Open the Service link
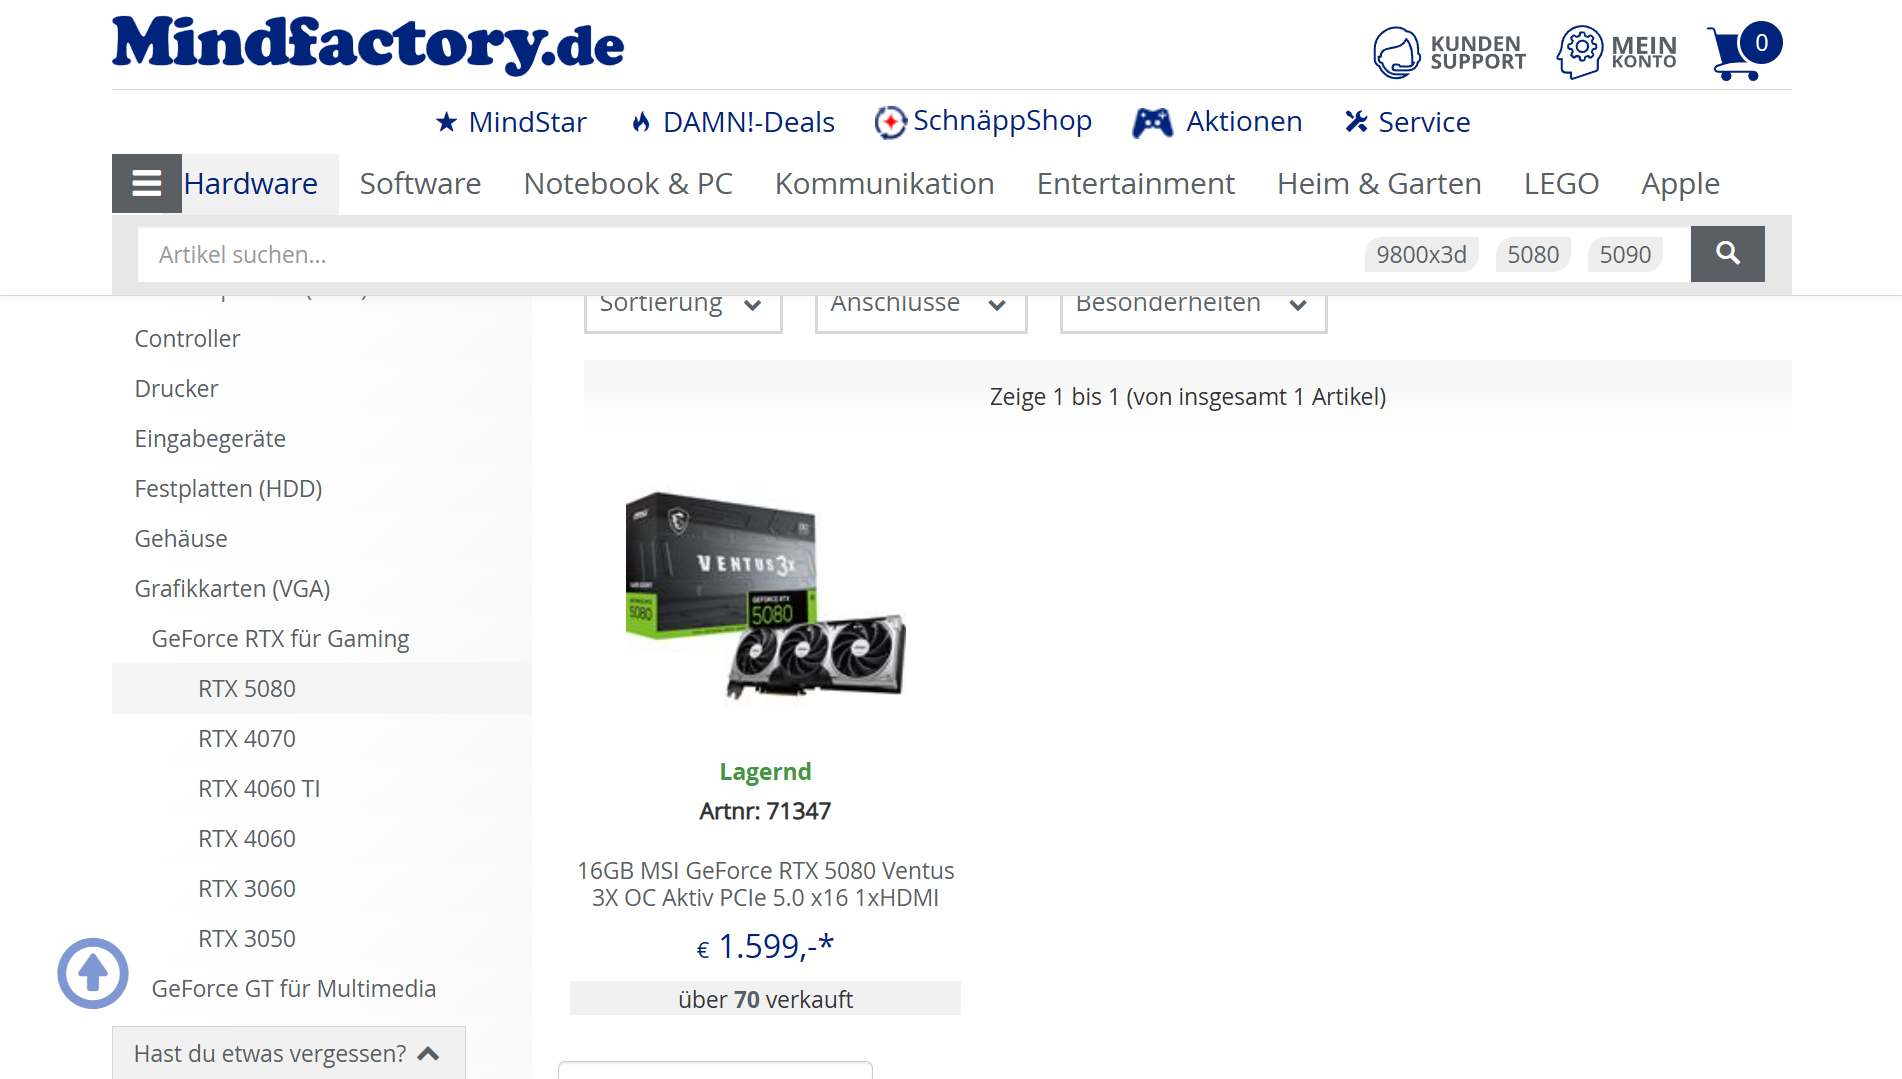Image resolution: width=1902 pixels, height=1079 pixels. coord(1424,122)
